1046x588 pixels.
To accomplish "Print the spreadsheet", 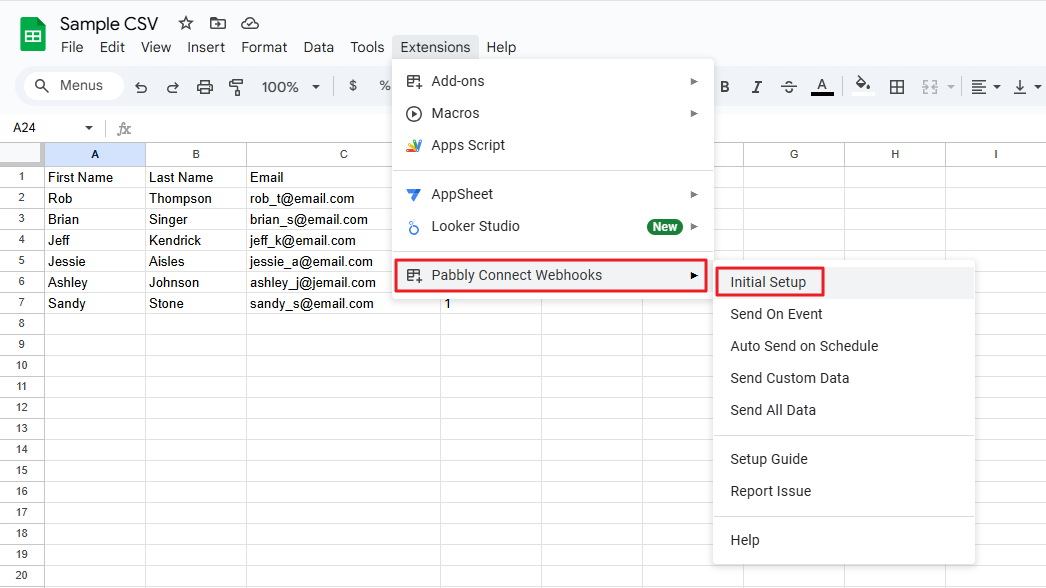I will point(205,87).
